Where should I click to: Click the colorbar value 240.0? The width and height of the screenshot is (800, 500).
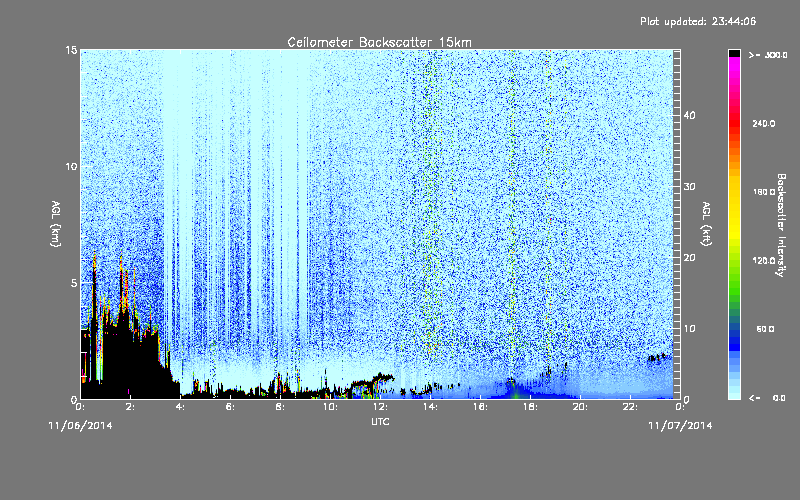764,124
